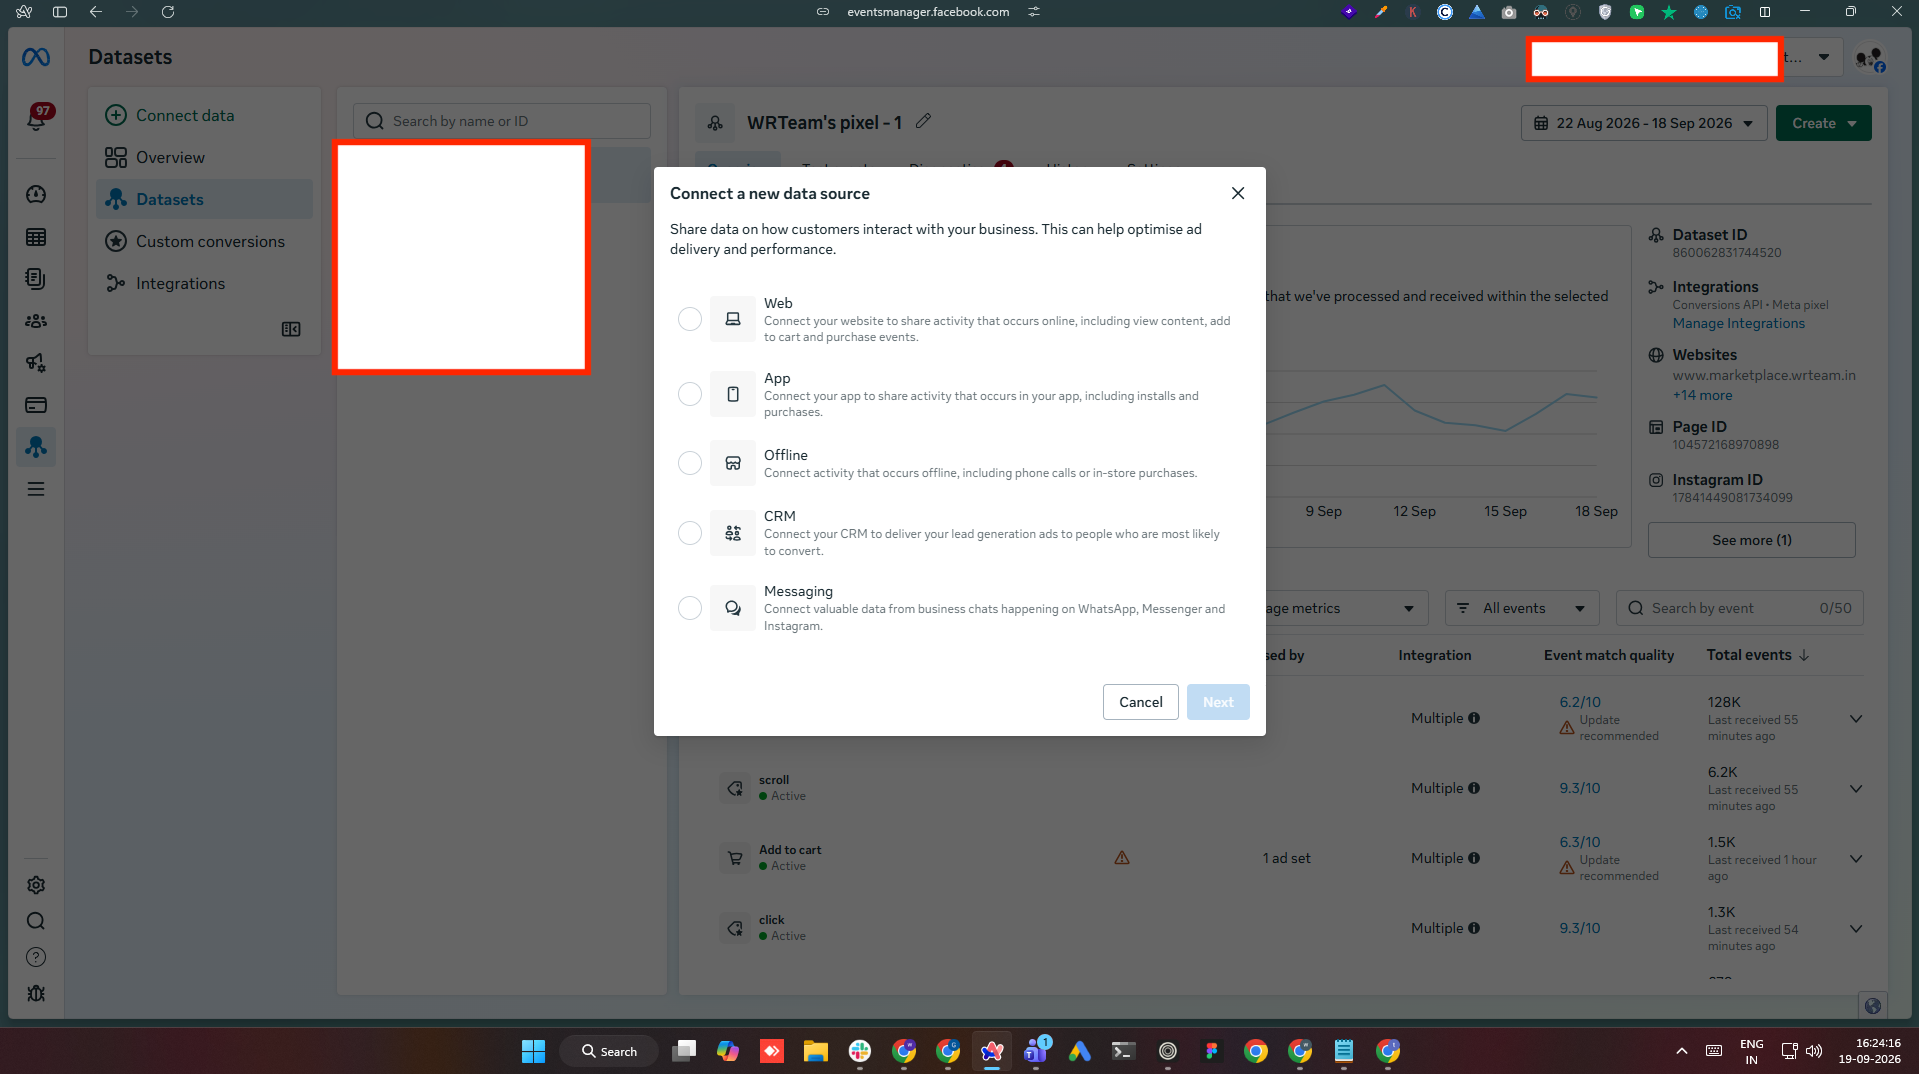
Task: Open the audiences people icon in sidebar
Action: [x=36, y=321]
